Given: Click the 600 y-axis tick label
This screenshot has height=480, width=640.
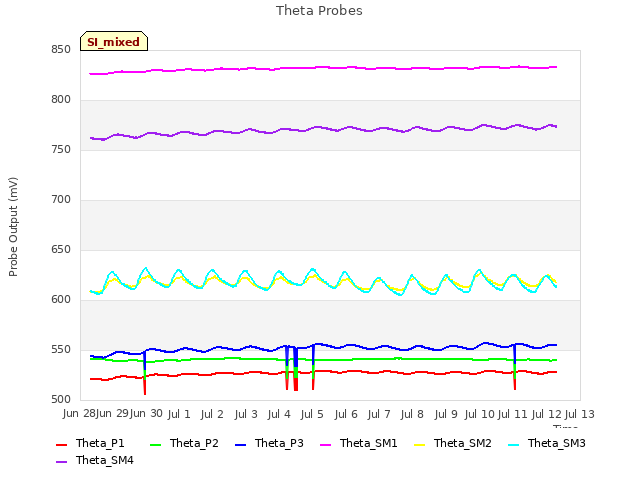Looking at the screenshot, I should coord(61,300).
